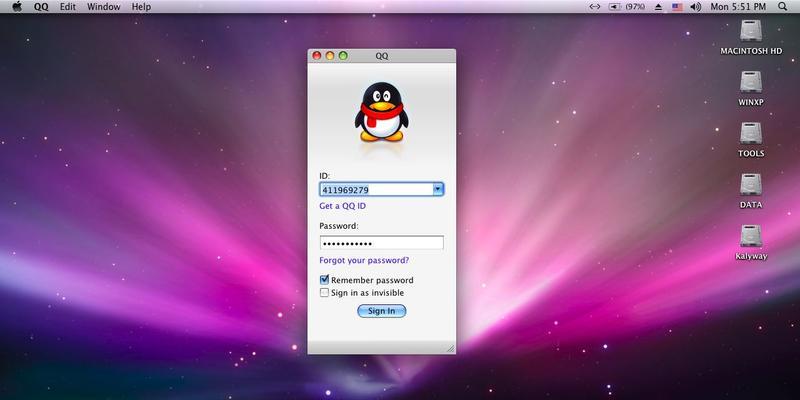Minimize the QQ window with yellow button

330,56
